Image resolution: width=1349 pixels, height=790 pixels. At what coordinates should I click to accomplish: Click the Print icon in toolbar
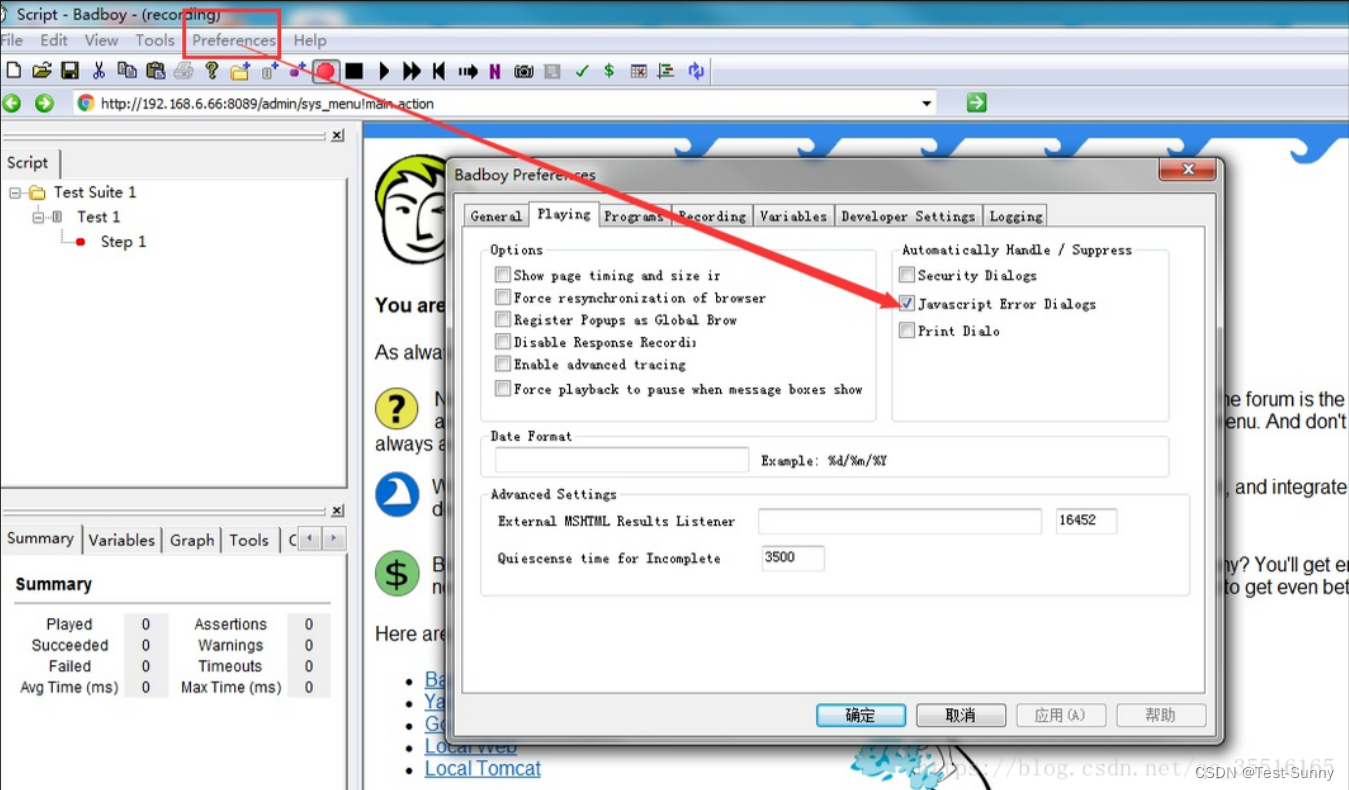(x=183, y=71)
